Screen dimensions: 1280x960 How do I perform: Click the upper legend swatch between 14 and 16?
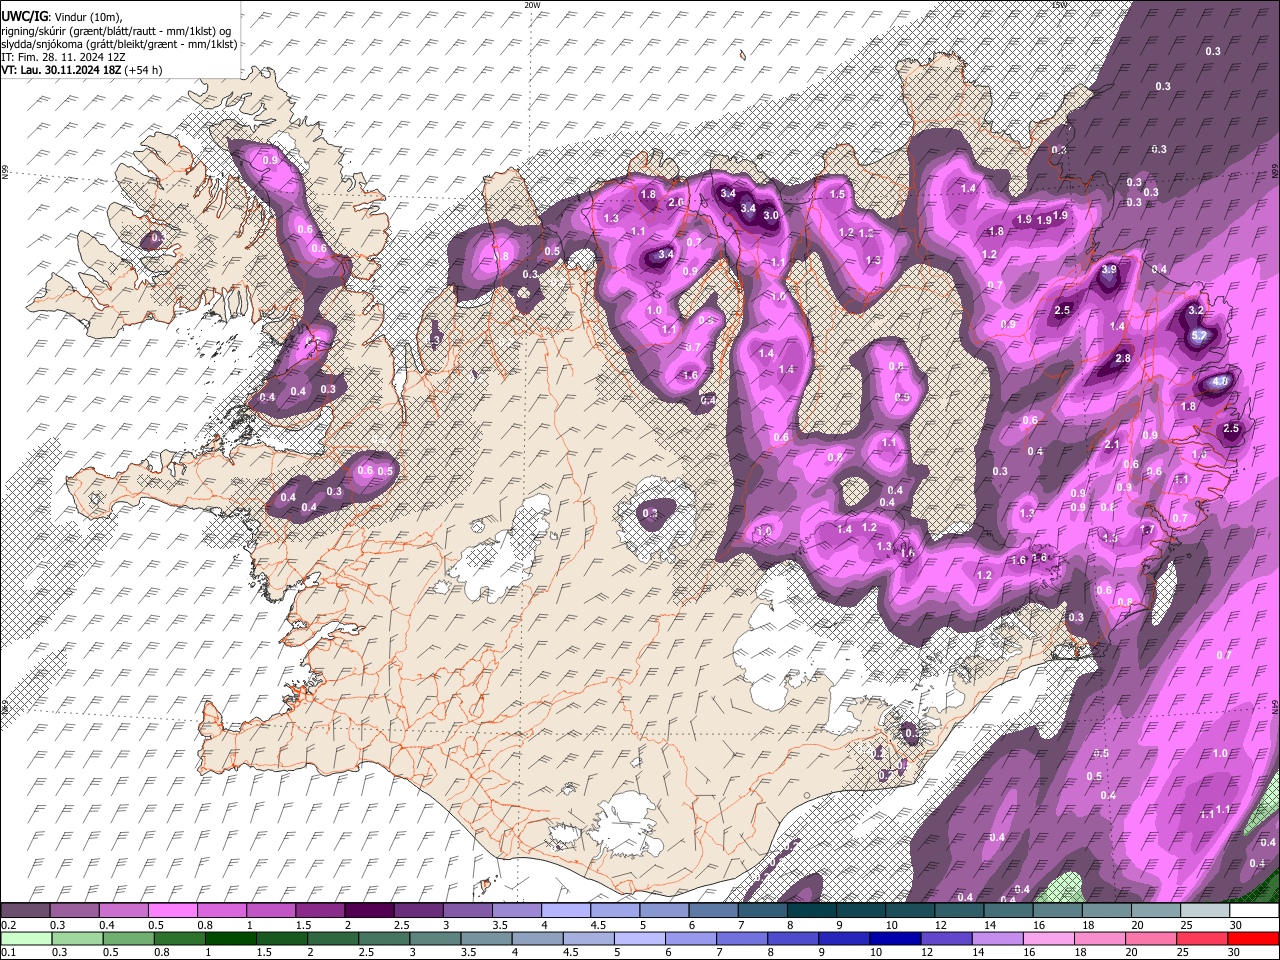click(x=1008, y=911)
